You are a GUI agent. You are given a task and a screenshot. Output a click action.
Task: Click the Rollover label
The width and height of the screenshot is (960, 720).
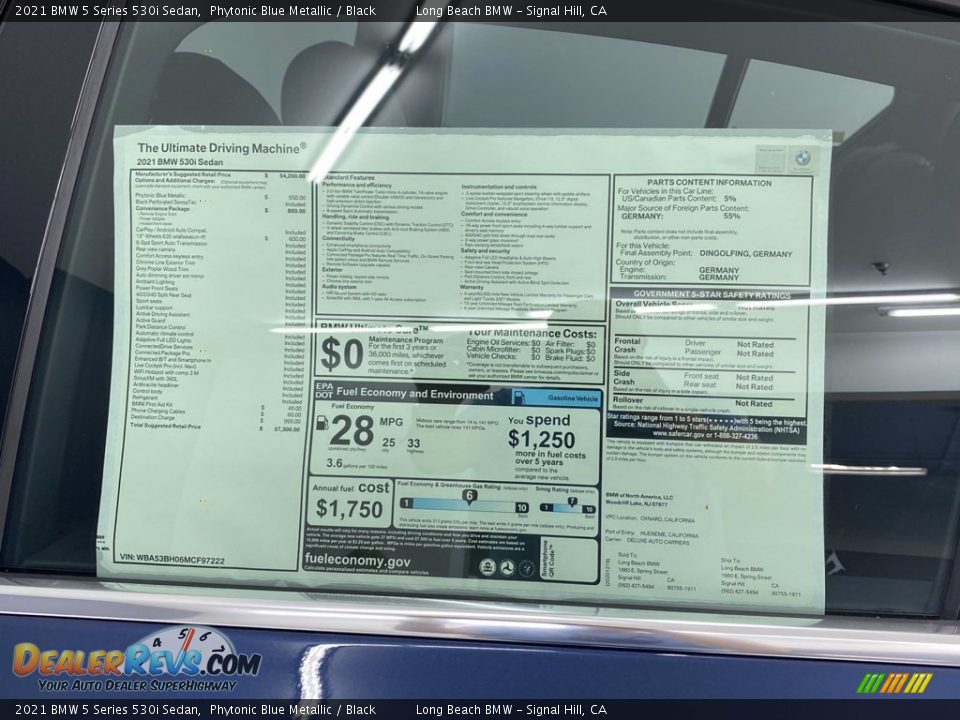click(x=628, y=400)
